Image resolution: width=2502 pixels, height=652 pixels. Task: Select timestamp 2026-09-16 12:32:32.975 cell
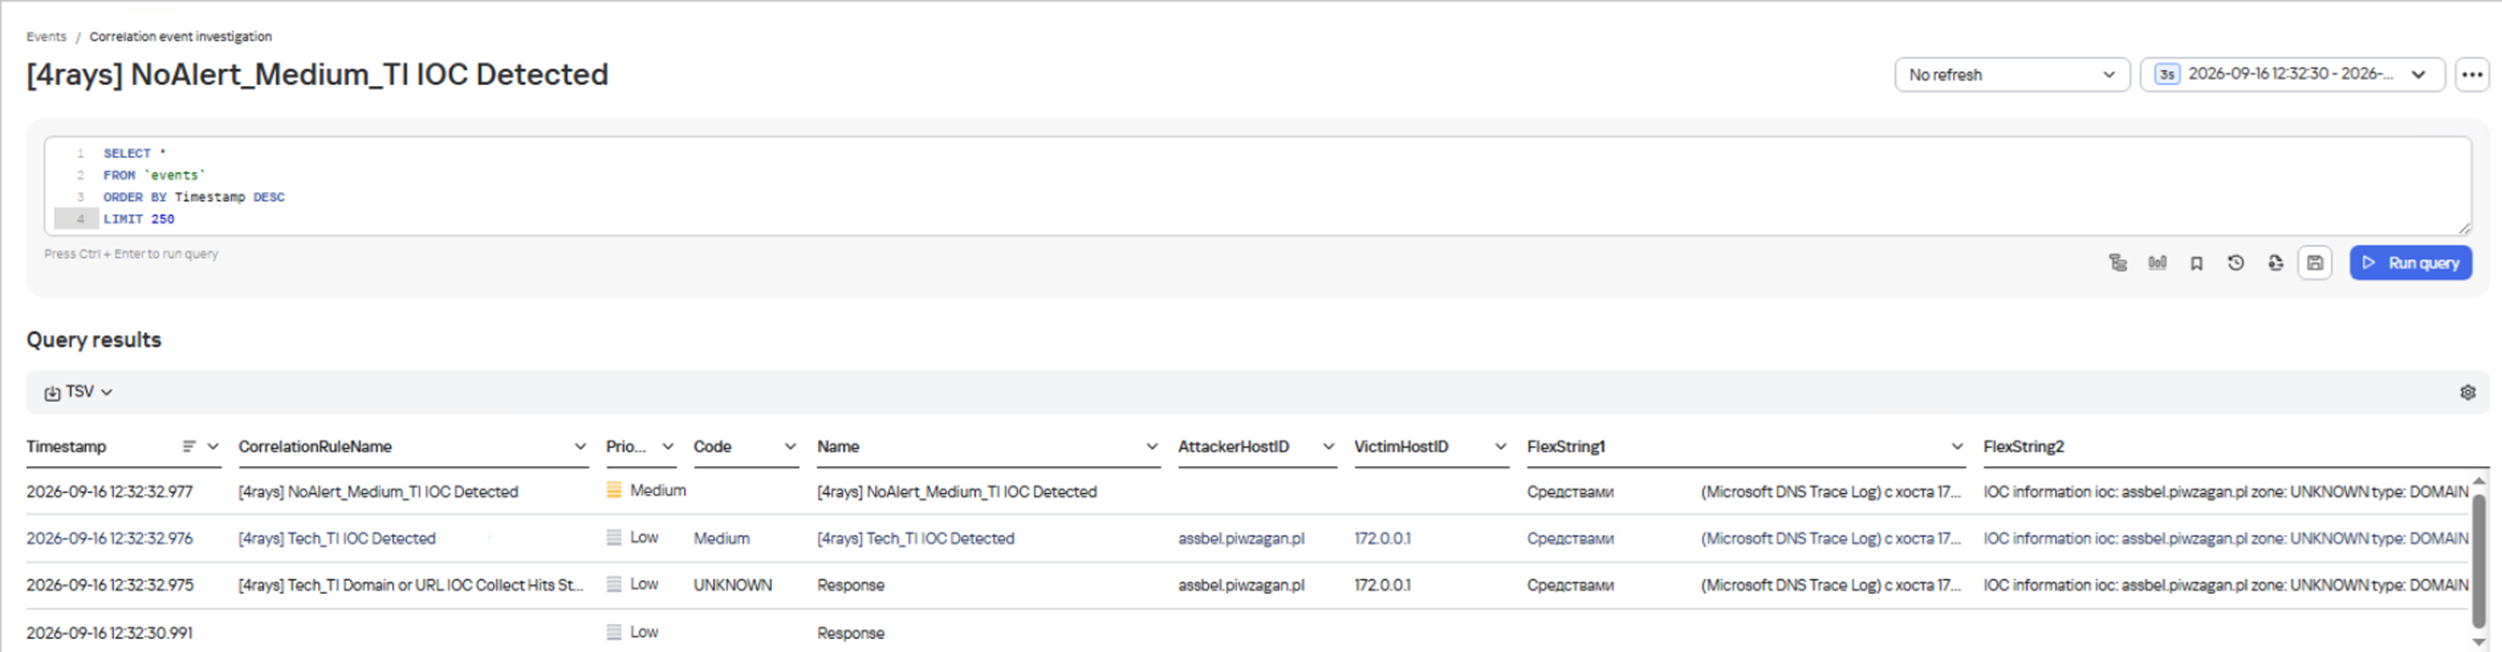(110, 585)
